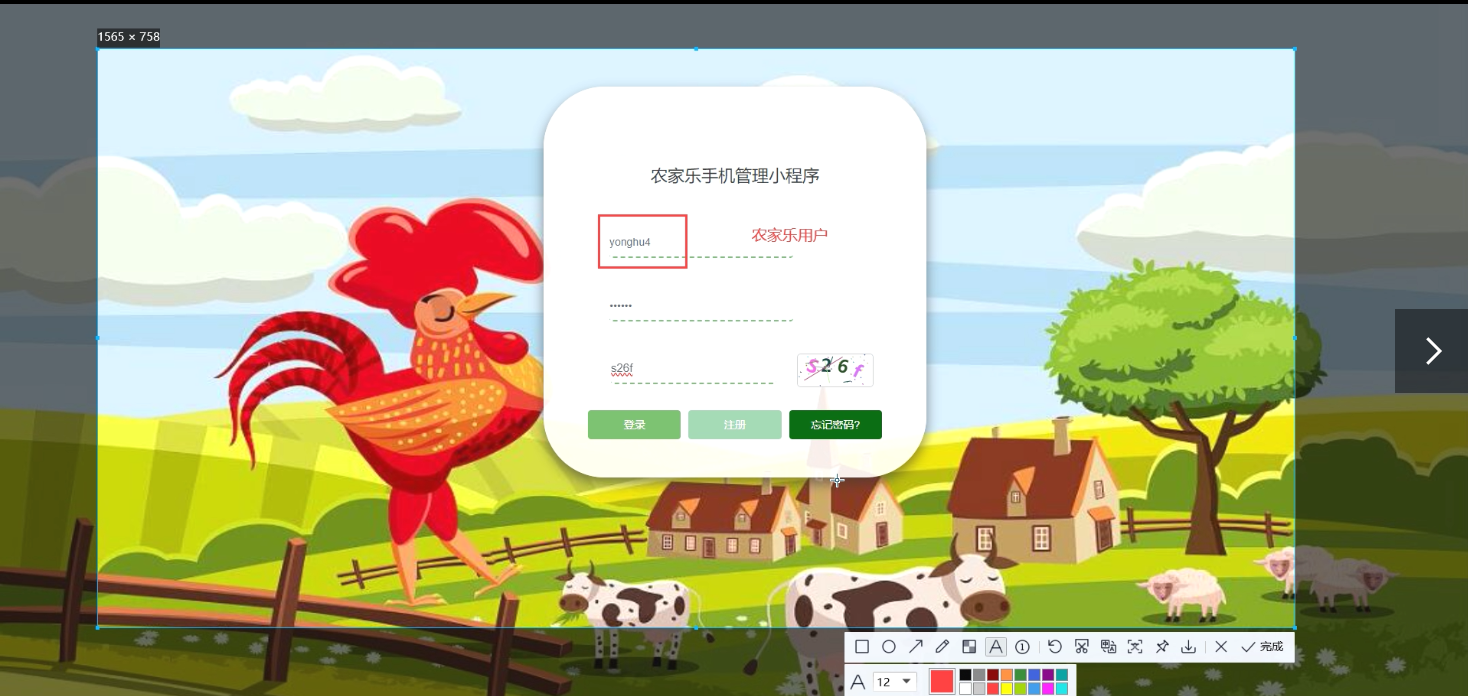
Task: Translate the captured screenshot text
Action: [1108, 647]
